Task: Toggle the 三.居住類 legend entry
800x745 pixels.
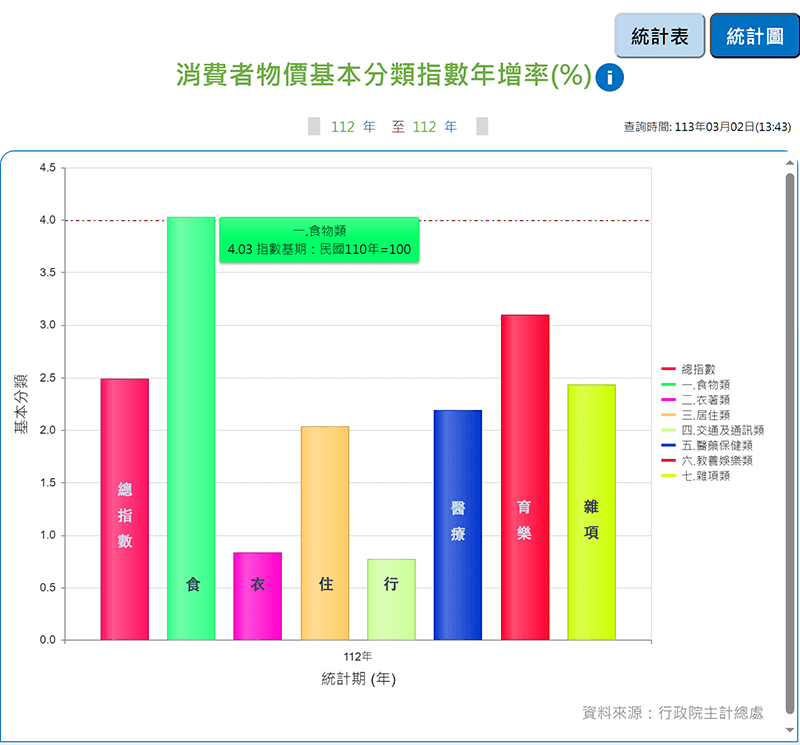Action: tap(705, 414)
